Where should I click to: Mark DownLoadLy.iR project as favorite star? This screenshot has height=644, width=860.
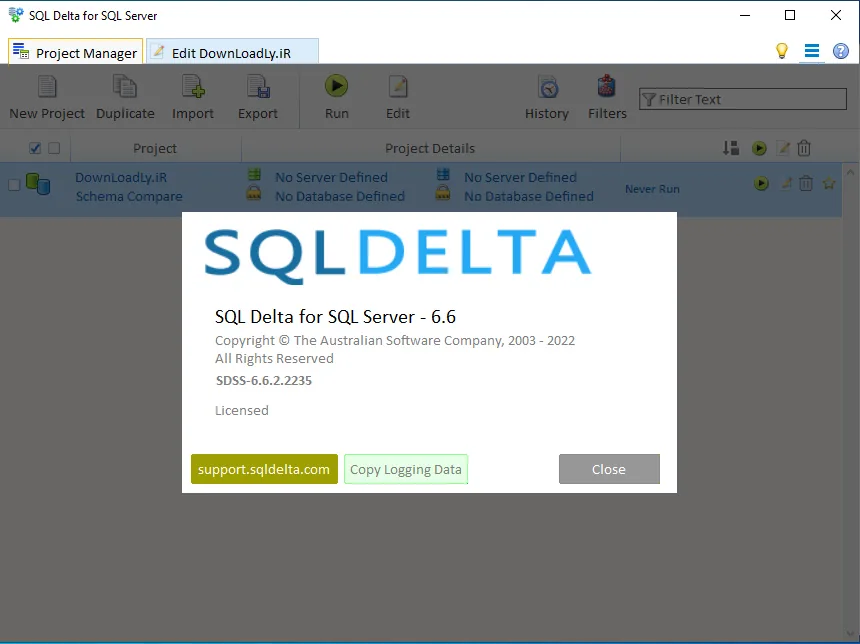(x=829, y=183)
